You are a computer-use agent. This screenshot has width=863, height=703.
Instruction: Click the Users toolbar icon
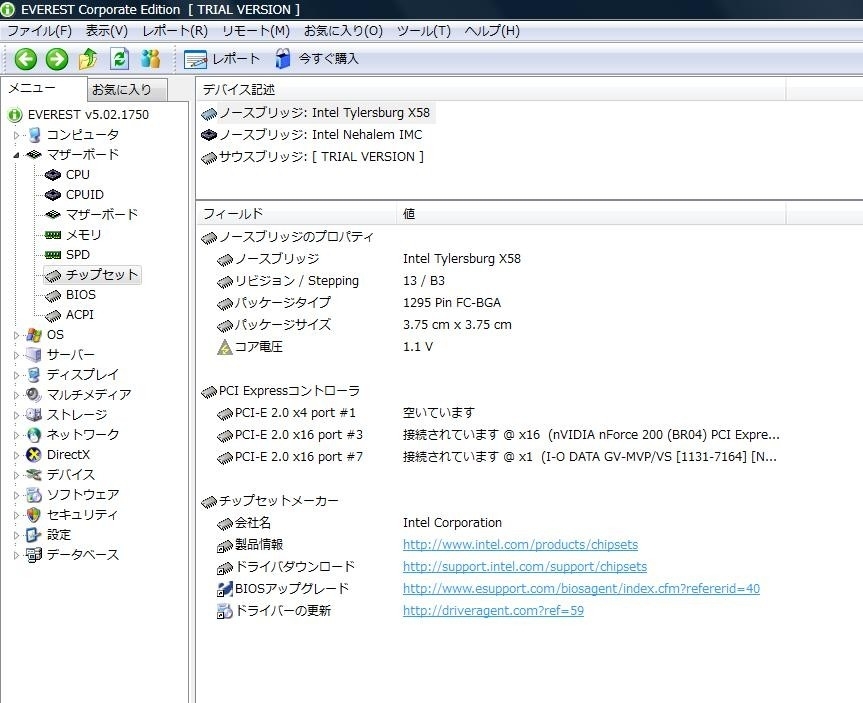click(x=150, y=59)
